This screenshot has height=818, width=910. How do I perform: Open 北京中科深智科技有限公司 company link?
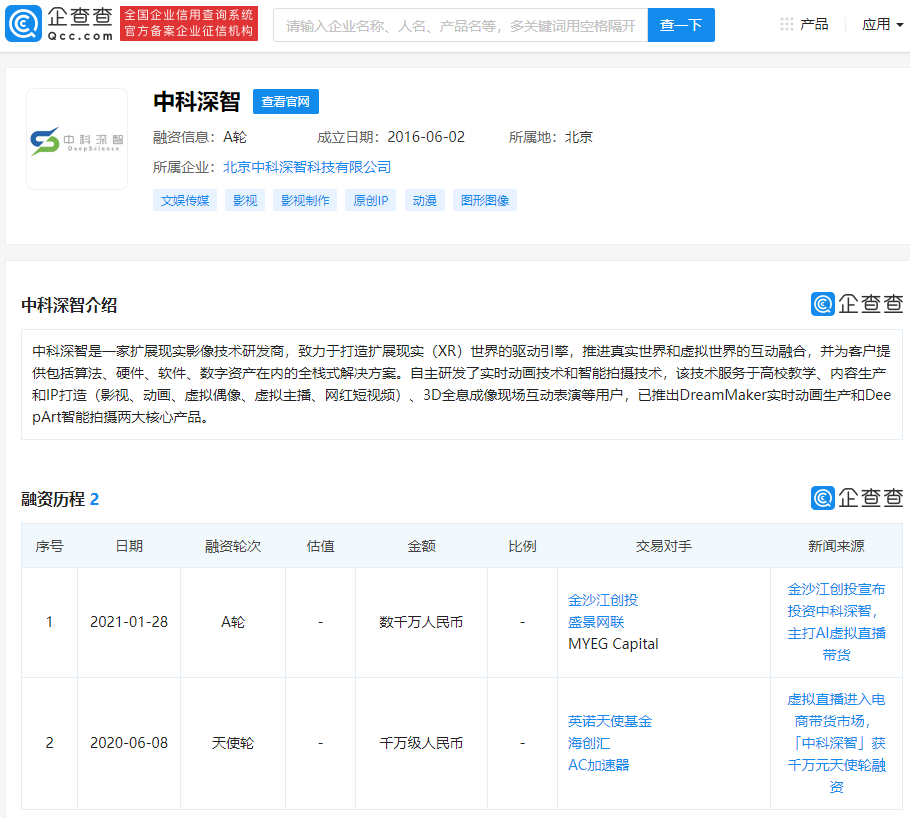(306, 167)
